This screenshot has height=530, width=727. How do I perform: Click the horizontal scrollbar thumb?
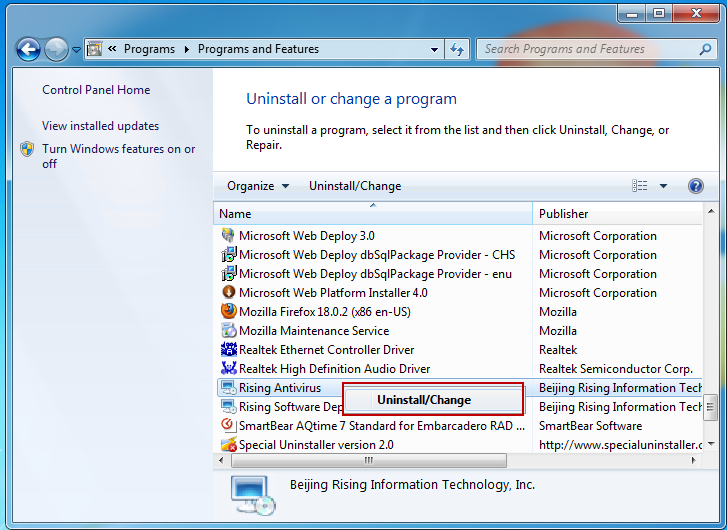pos(369,460)
